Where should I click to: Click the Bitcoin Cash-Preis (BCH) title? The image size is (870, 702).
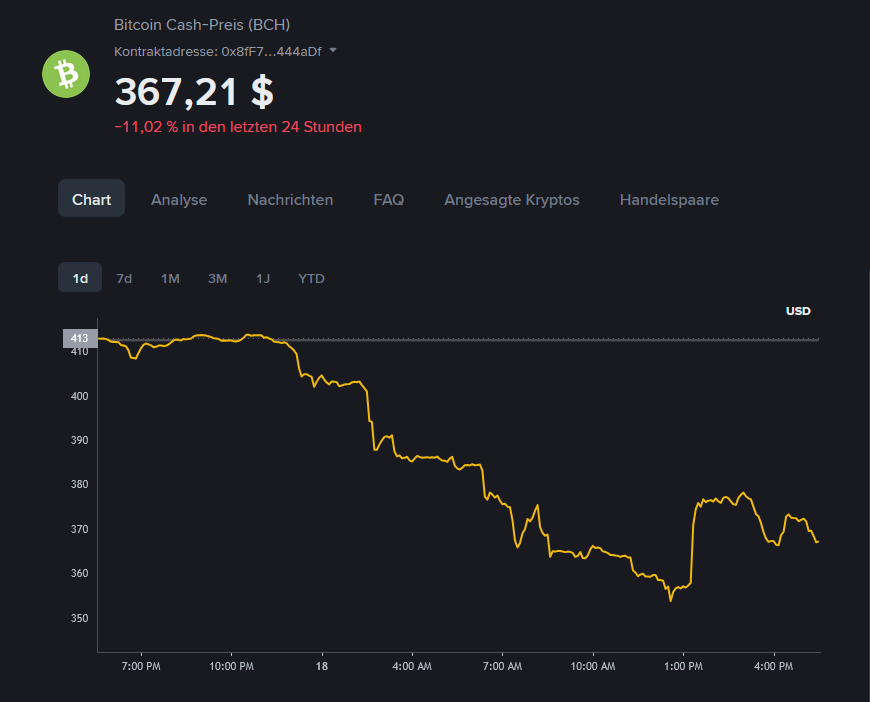[202, 25]
